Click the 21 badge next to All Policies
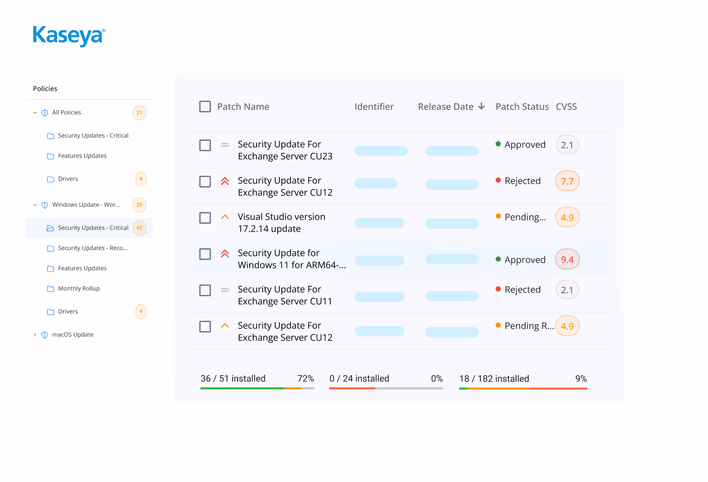This screenshot has height=482, width=708. 140,112
